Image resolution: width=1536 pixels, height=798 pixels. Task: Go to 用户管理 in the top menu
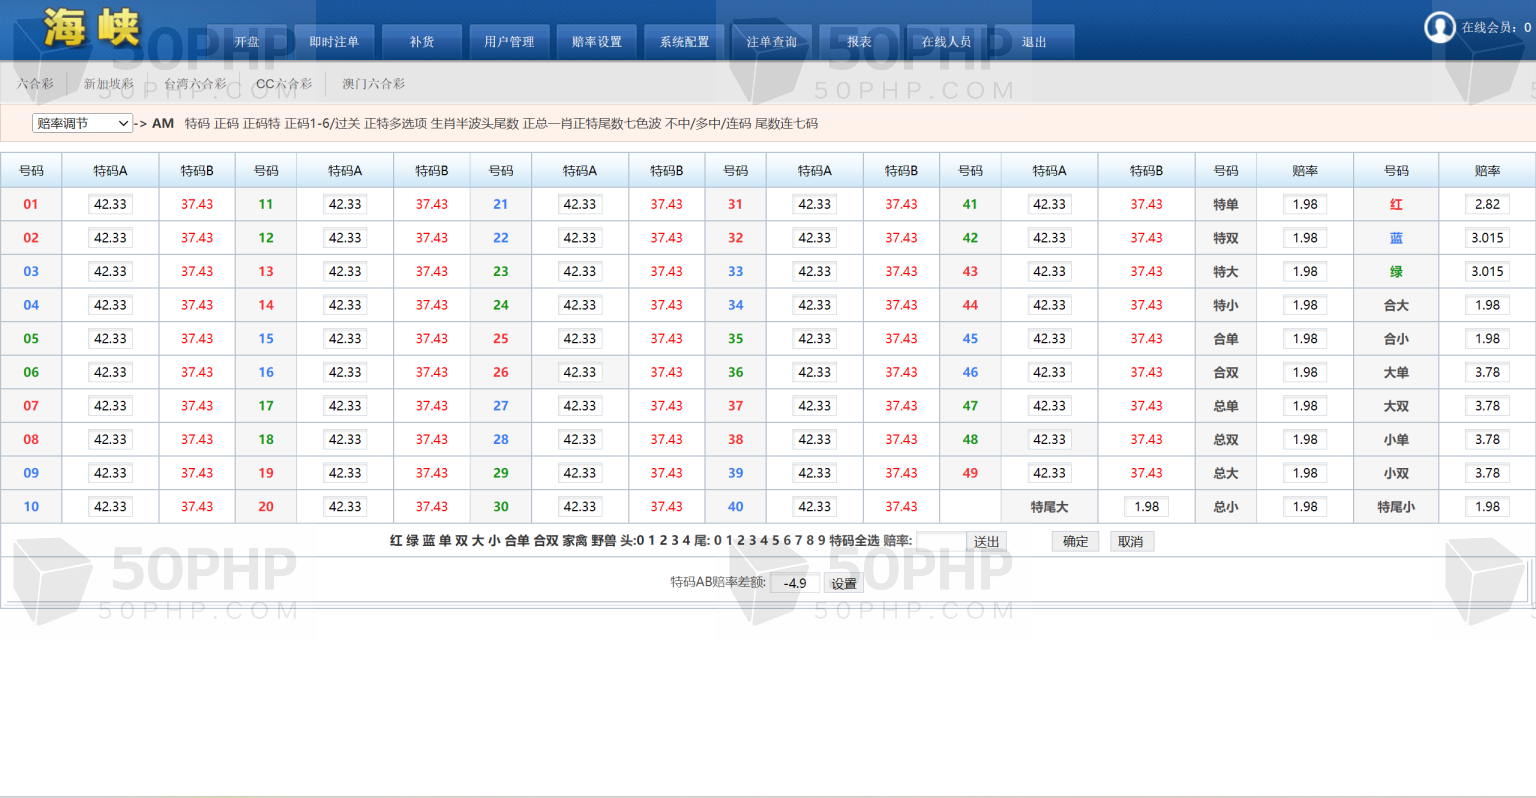[509, 42]
